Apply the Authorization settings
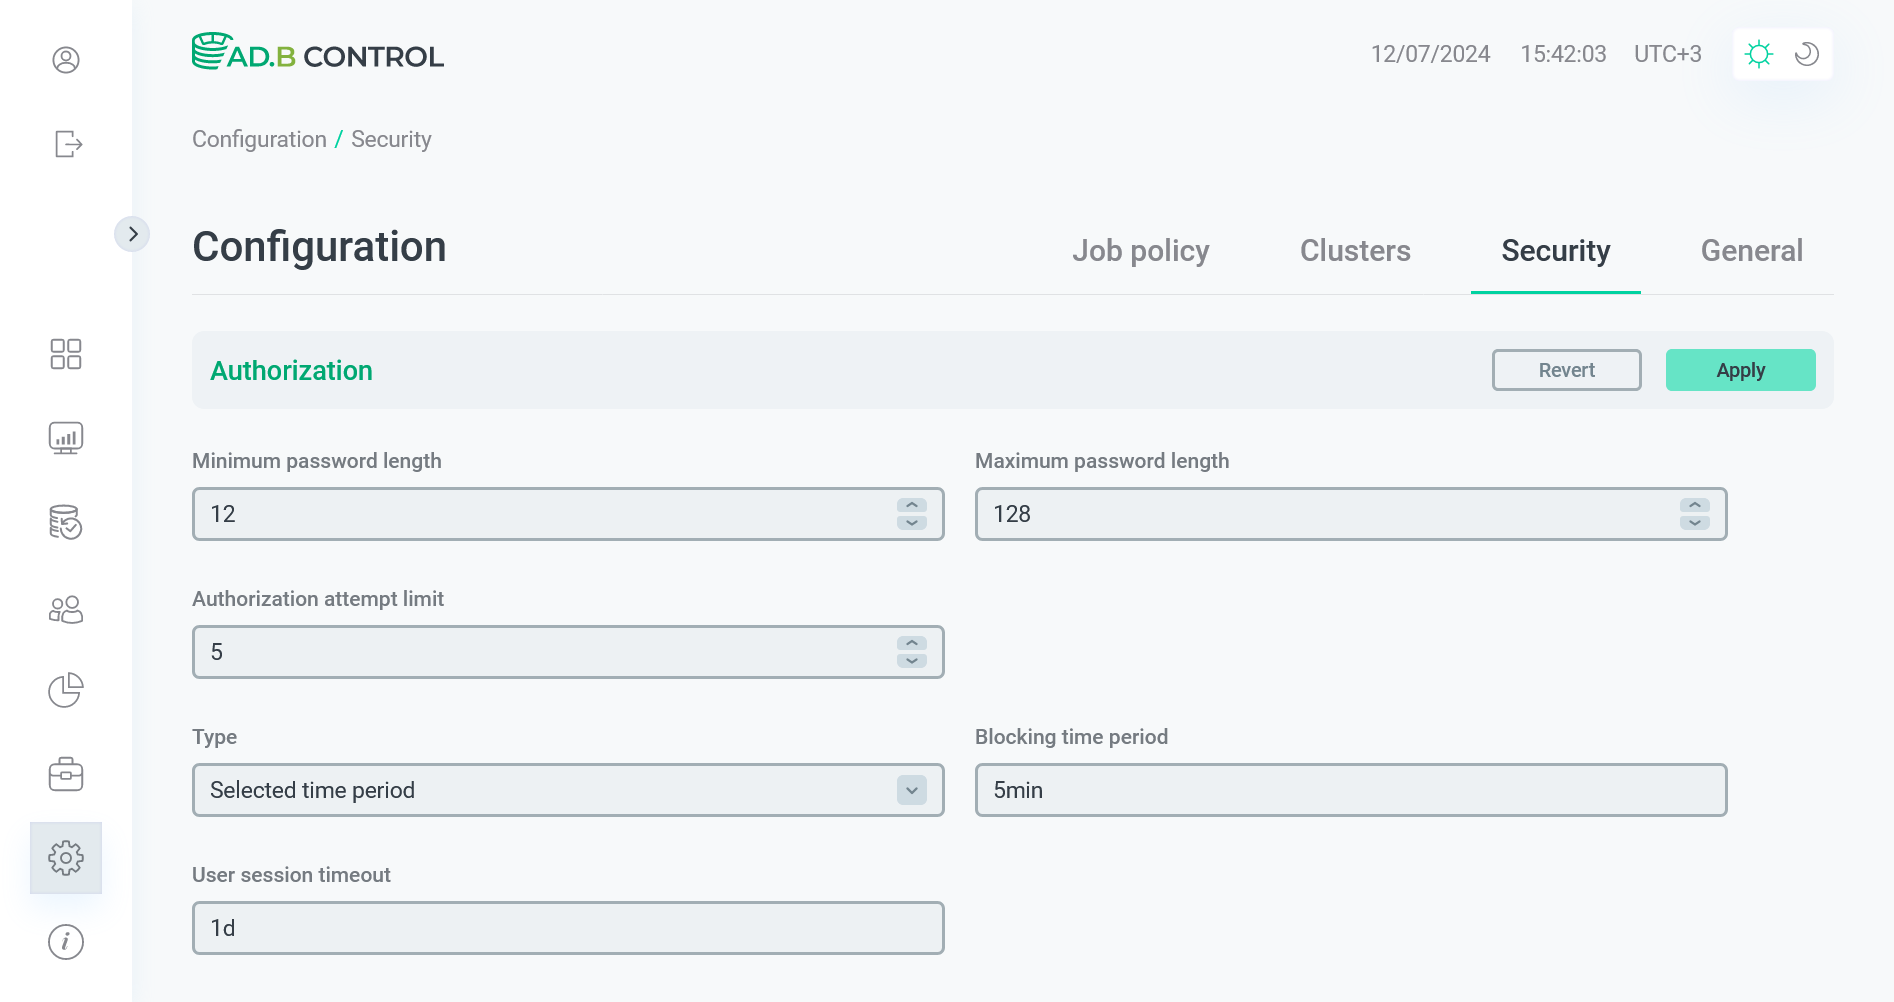 tap(1740, 370)
